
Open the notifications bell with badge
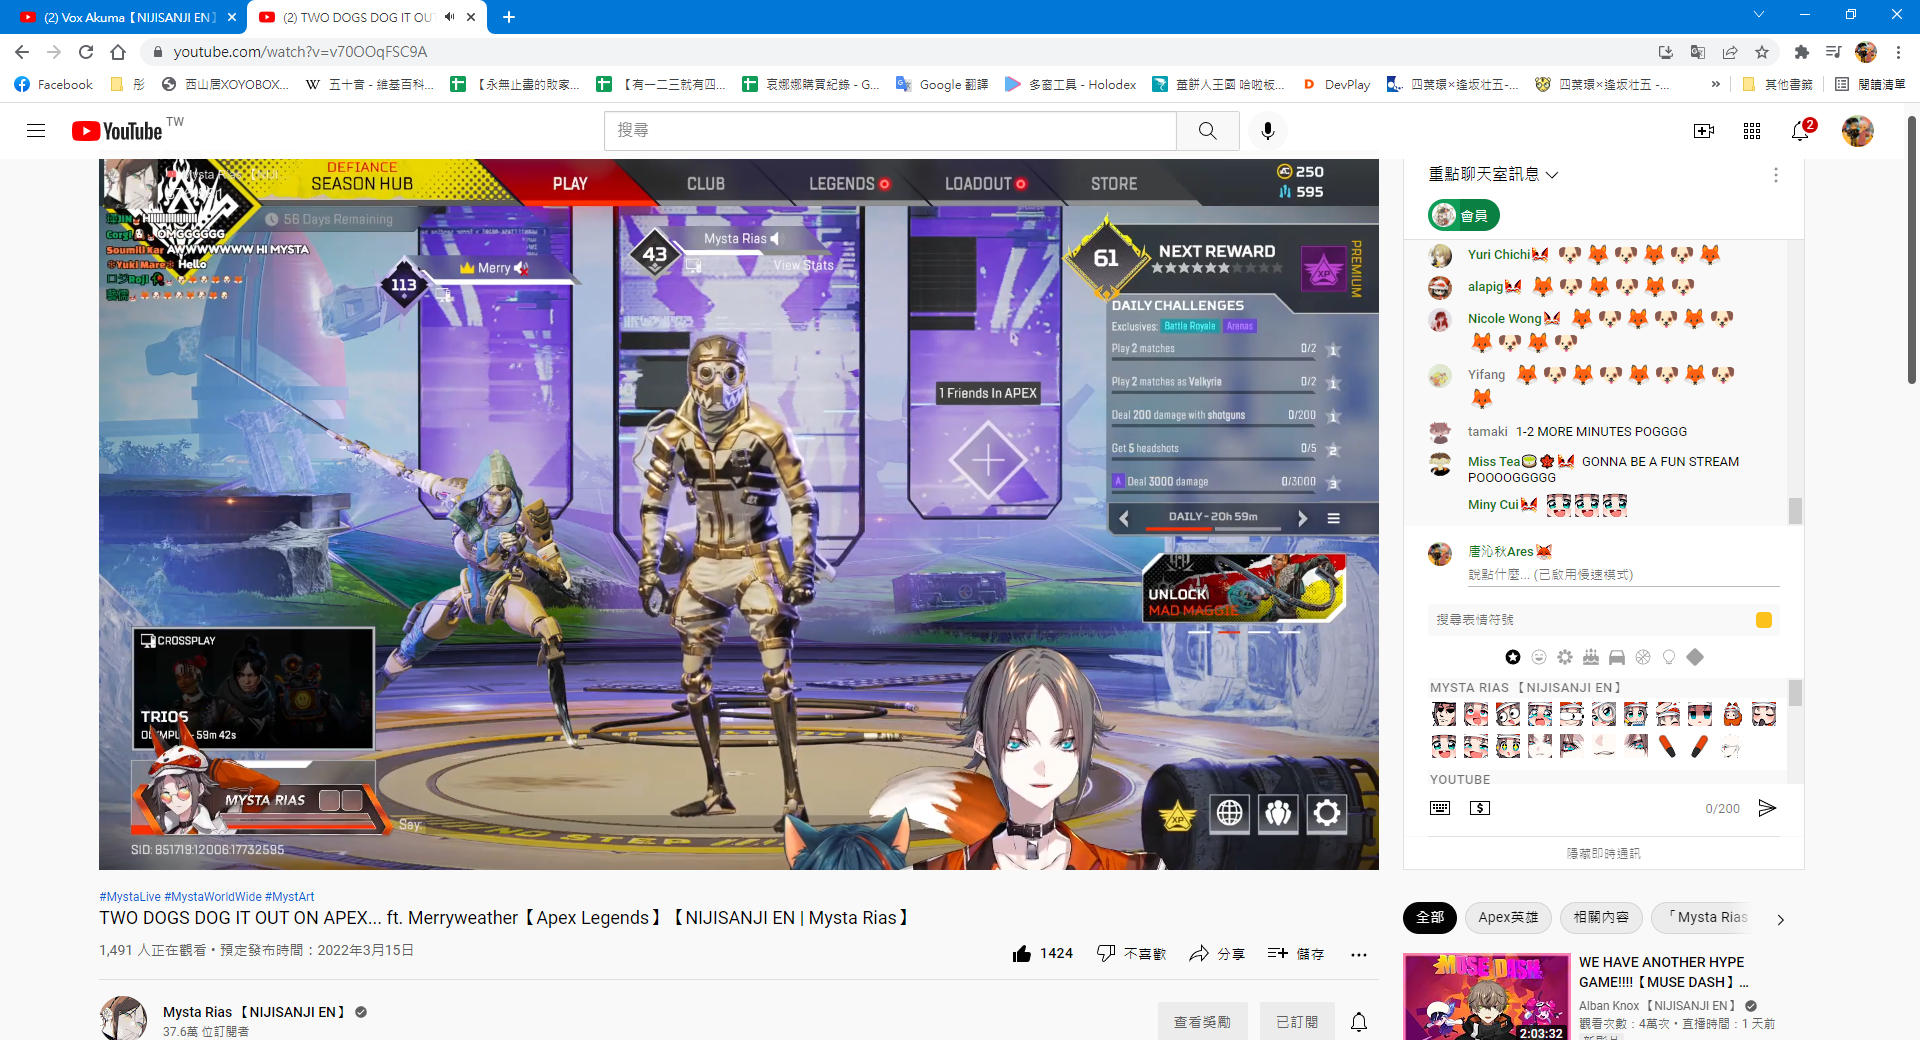[x=1801, y=131]
